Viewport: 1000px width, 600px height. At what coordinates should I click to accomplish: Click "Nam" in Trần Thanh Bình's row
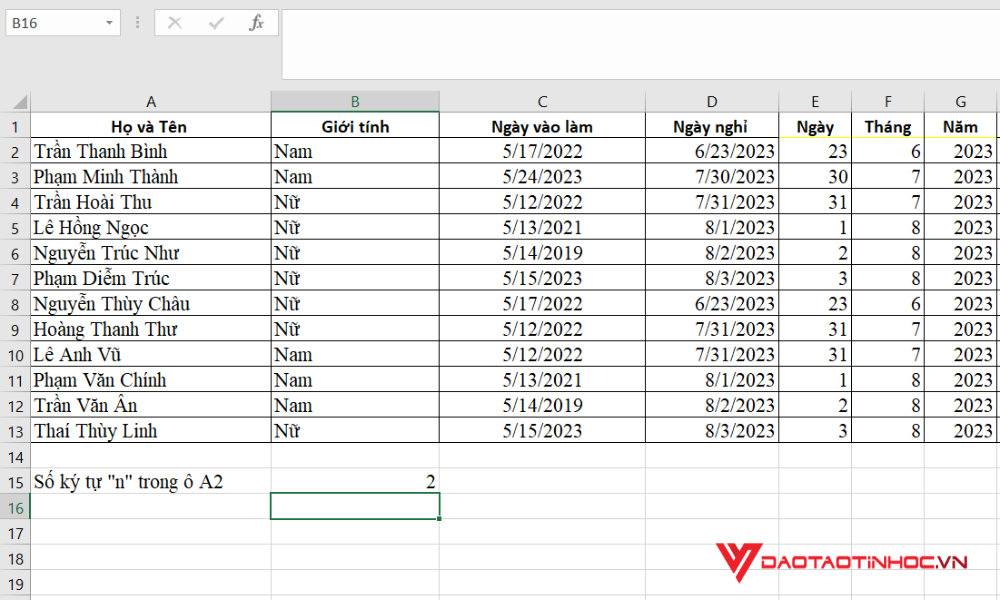[x=355, y=151]
